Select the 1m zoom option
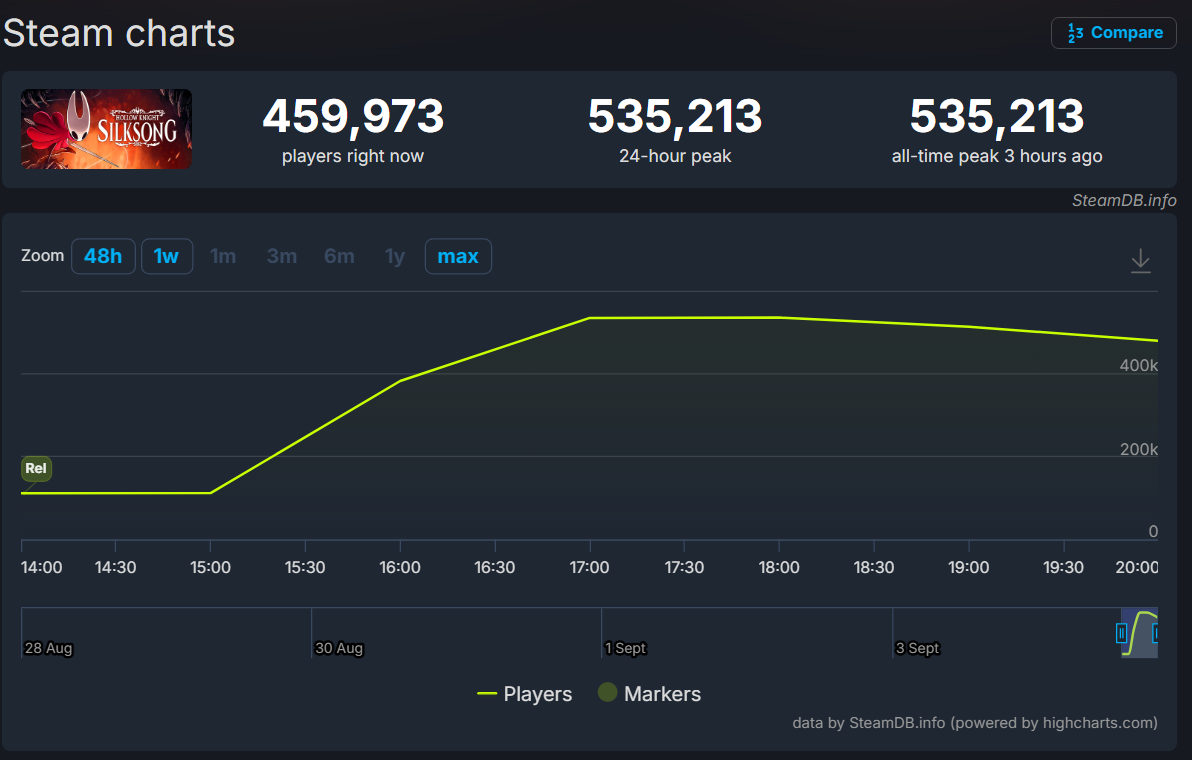The width and height of the screenshot is (1192, 760). 223,256
